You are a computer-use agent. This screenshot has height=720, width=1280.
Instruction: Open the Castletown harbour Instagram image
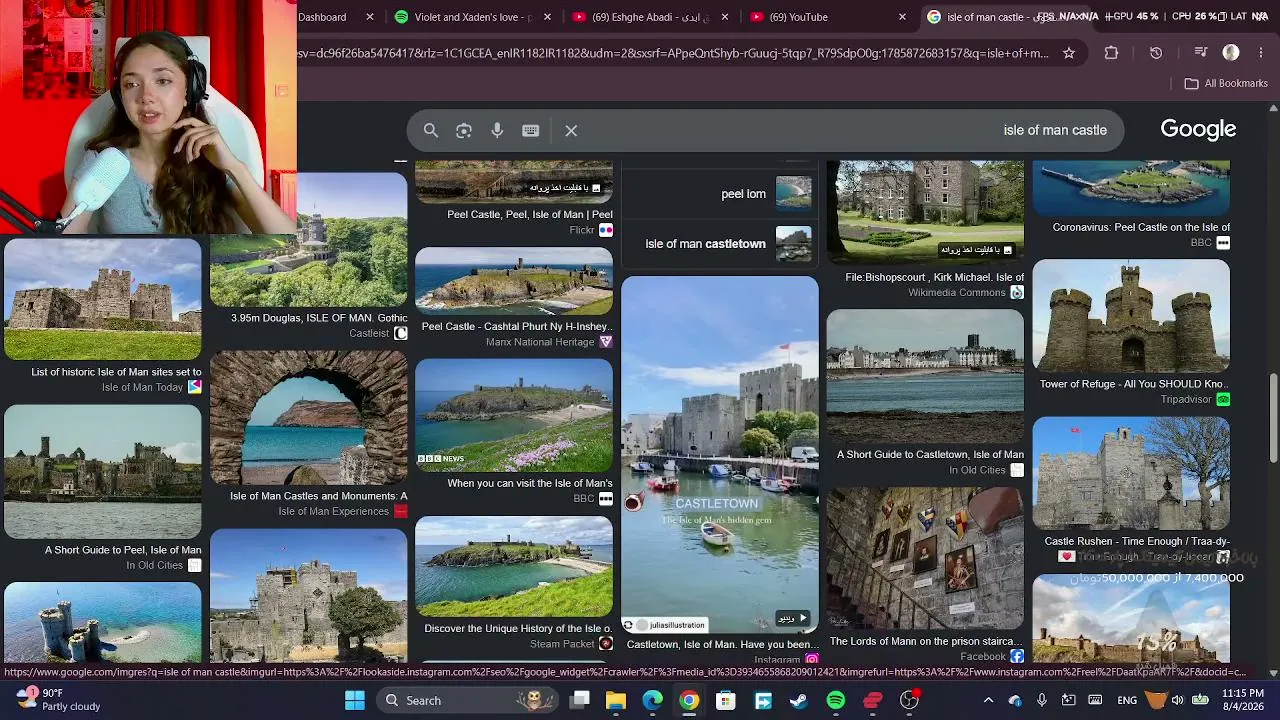[x=720, y=456]
